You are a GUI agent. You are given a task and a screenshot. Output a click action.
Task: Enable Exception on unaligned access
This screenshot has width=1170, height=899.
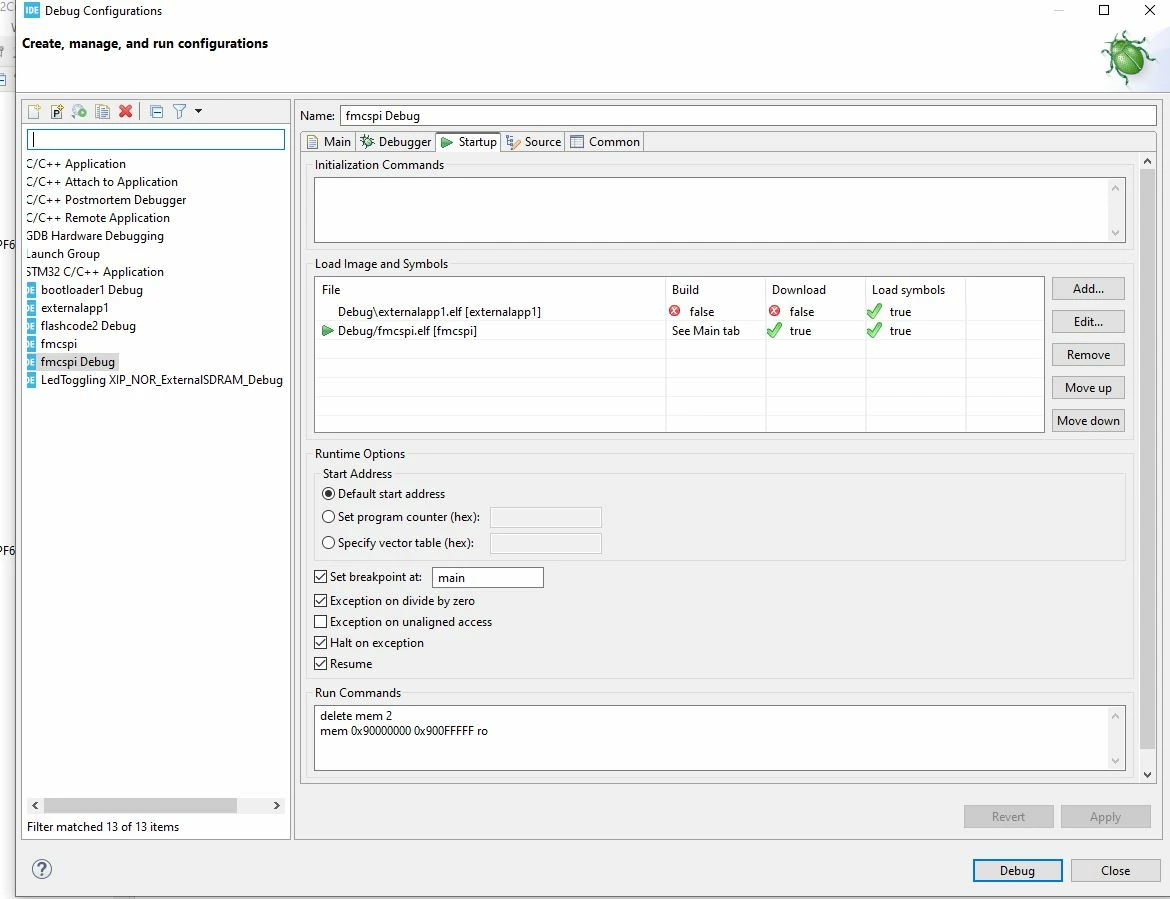coord(321,621)
